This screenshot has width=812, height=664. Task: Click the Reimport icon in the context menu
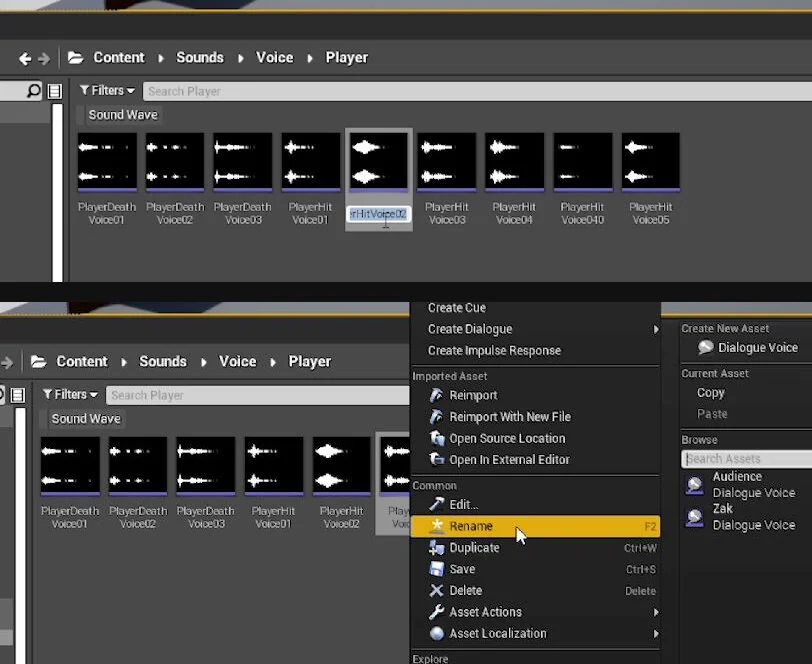[x=437, y=395]
